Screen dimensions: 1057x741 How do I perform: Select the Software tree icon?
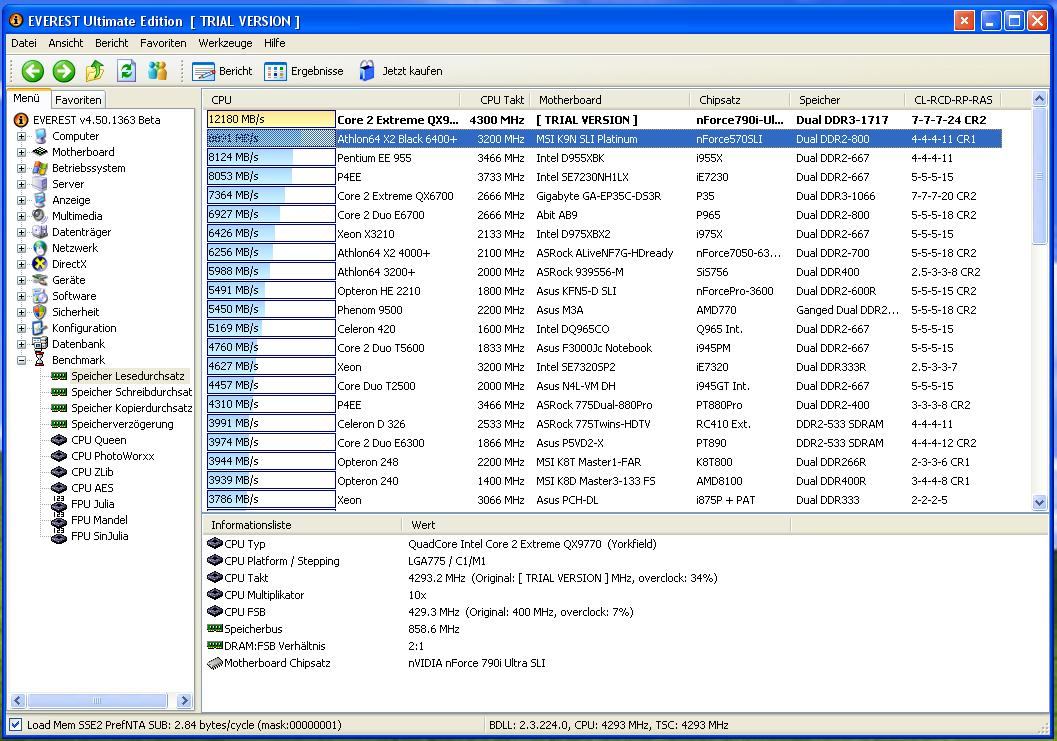pos(40,296)
